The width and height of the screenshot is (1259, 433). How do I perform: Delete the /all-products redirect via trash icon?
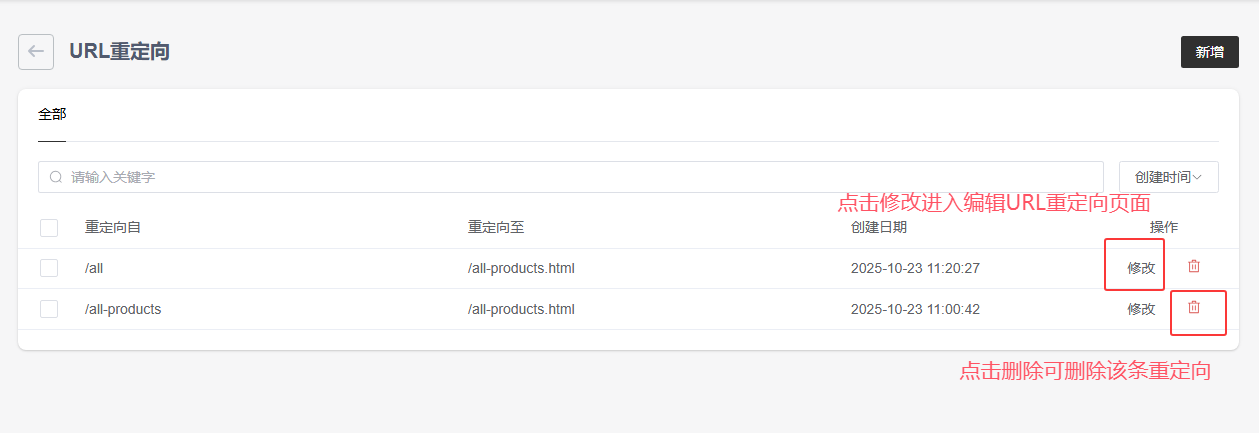point(1193,307)
